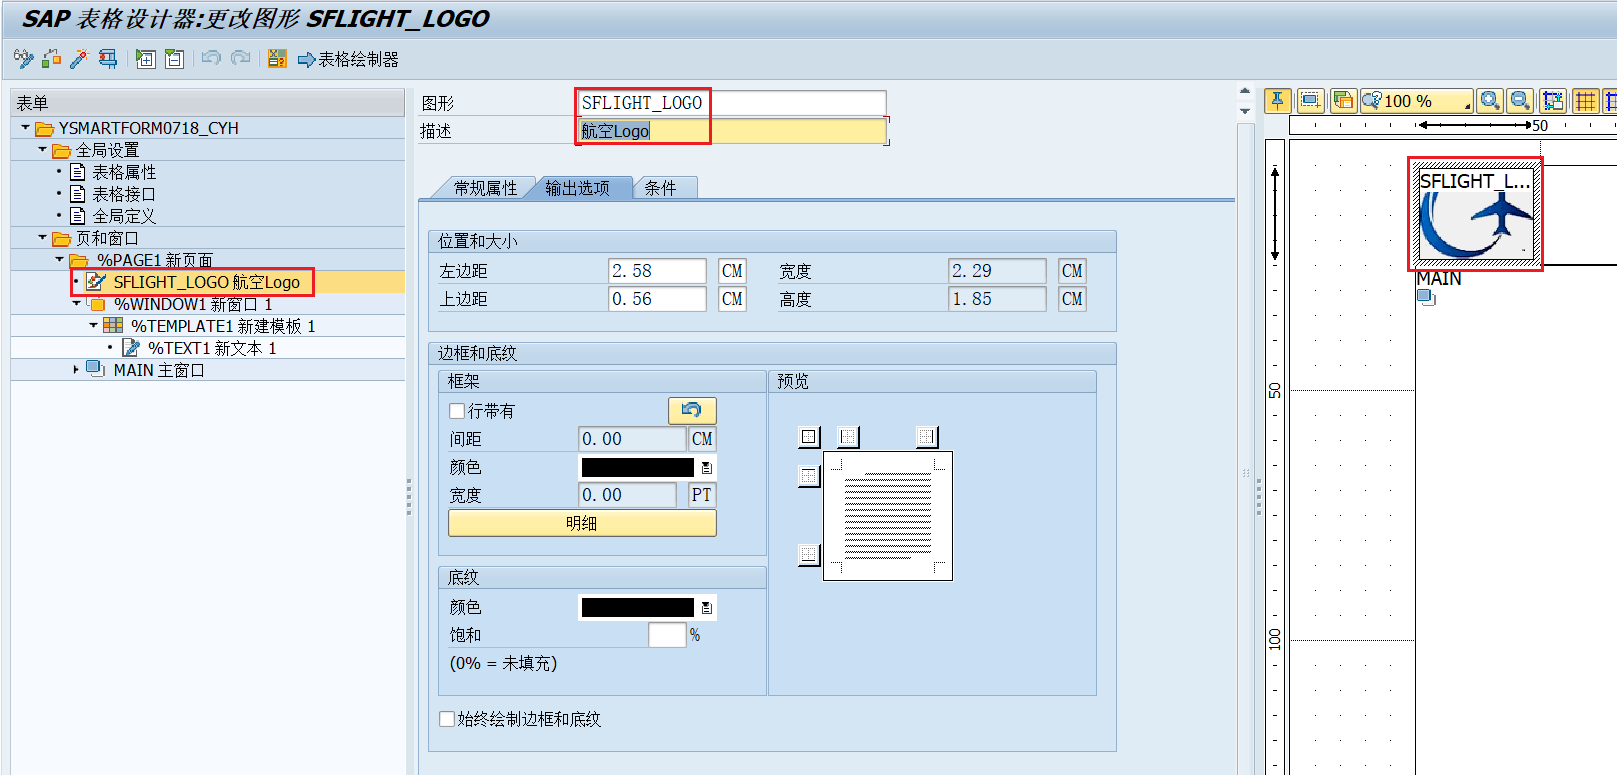1617x775 pixels.
Task: Click the 明细 details button
Action: pos(582,523)
